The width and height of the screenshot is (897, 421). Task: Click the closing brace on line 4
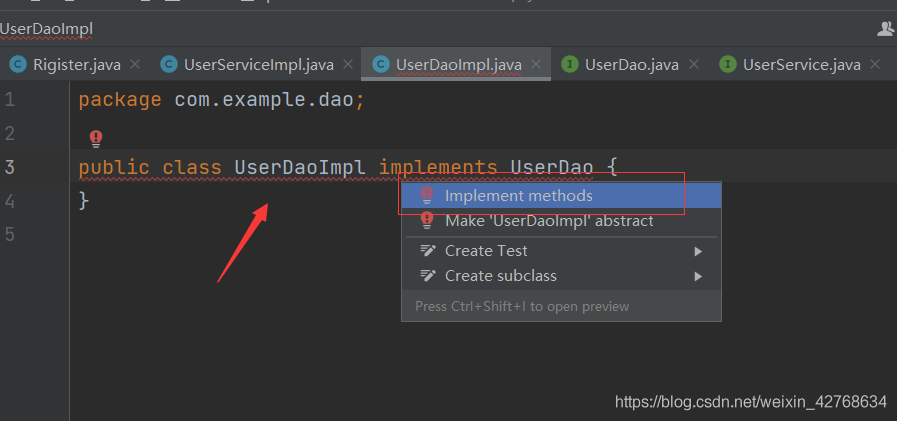[x=84, y=201]
